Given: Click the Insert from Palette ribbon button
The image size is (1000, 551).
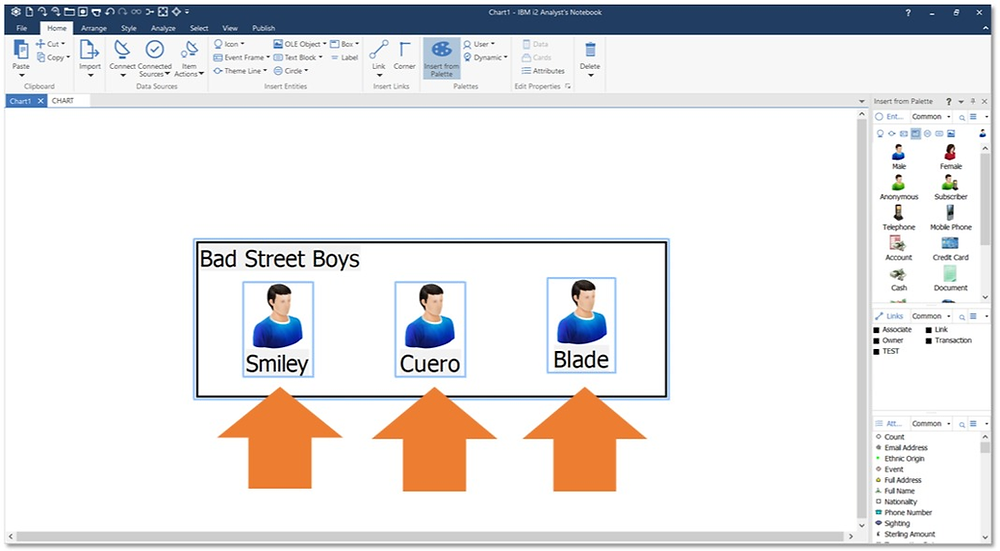Looking at the screenshot, I should [441, 58].
